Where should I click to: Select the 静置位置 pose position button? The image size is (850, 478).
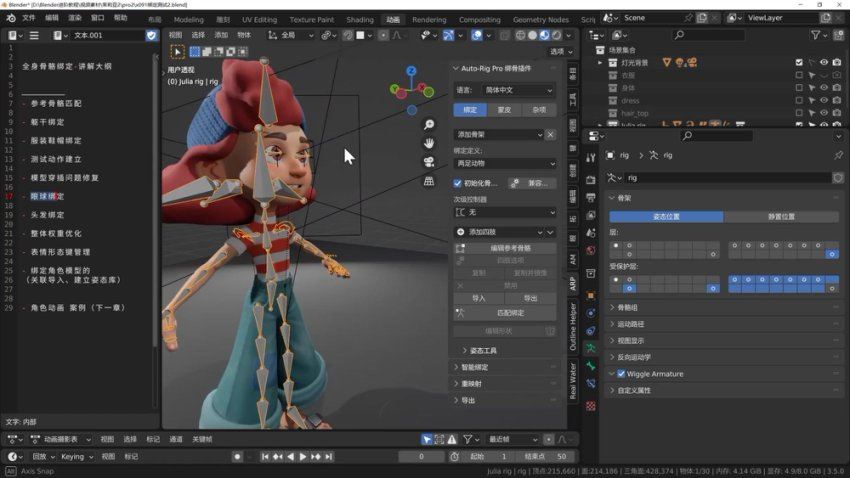pos(781,216)
